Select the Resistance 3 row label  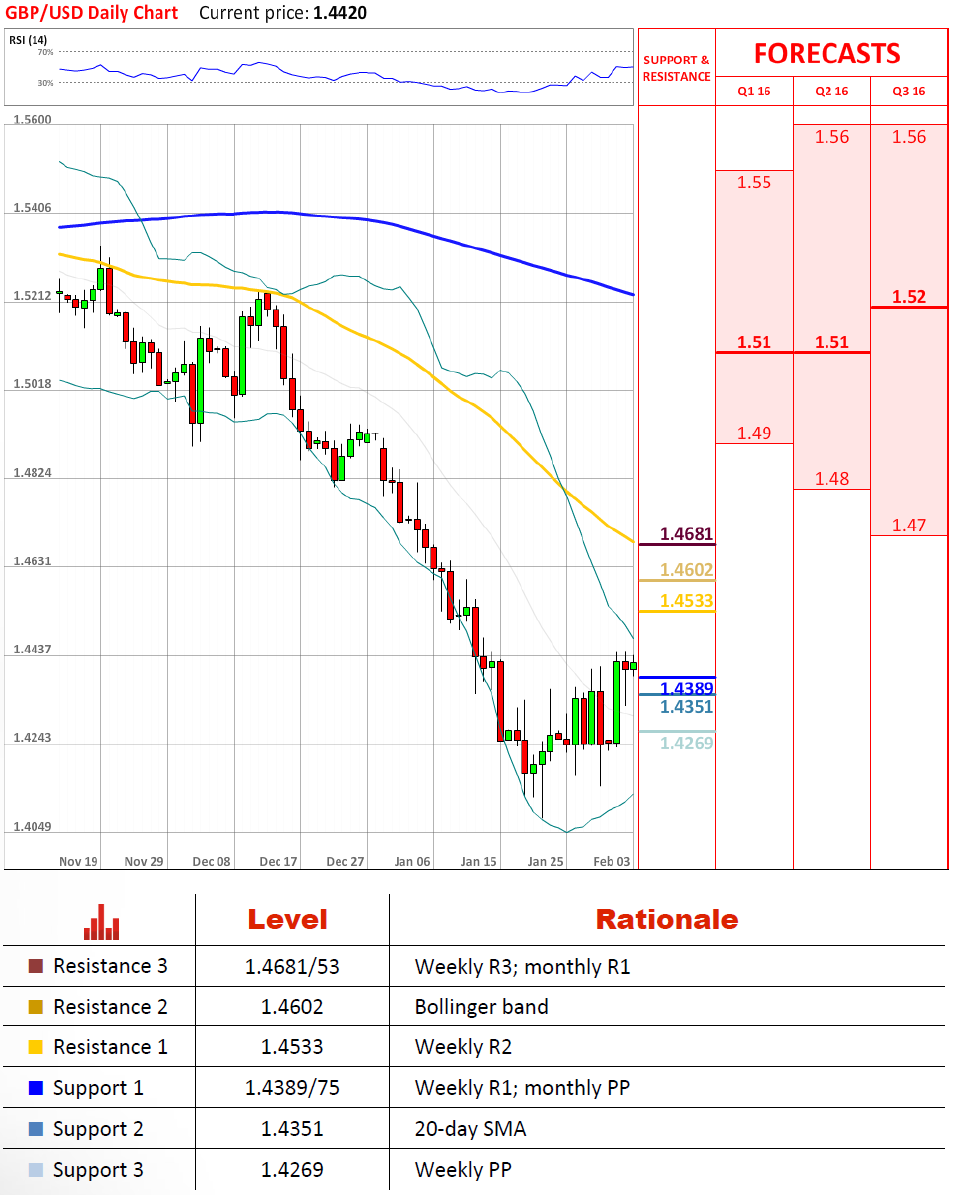111,966
